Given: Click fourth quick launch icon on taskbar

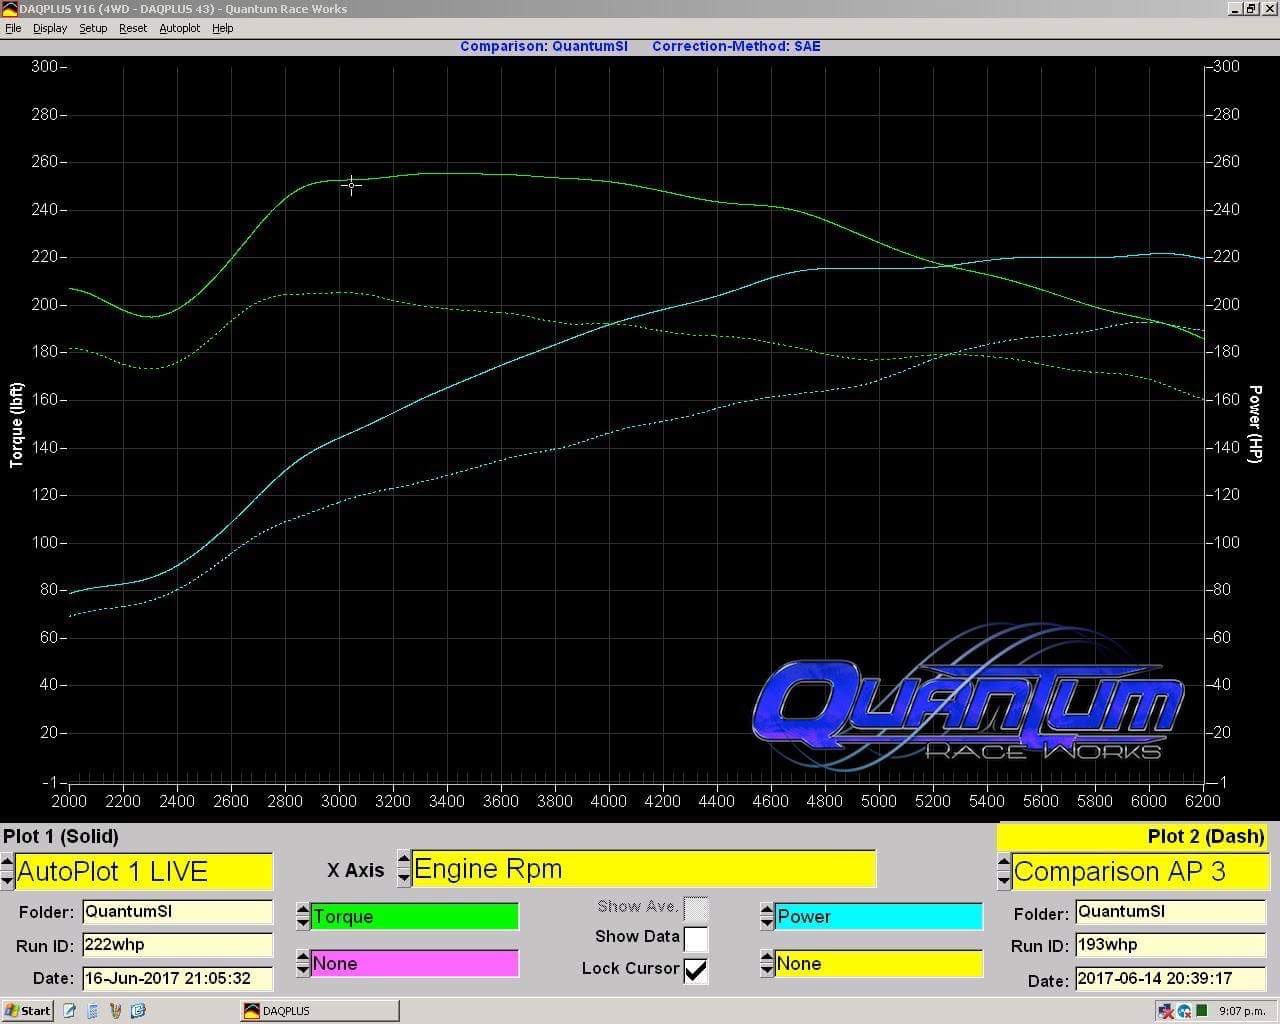Looking at the screenshot, I should point(138,1010).
